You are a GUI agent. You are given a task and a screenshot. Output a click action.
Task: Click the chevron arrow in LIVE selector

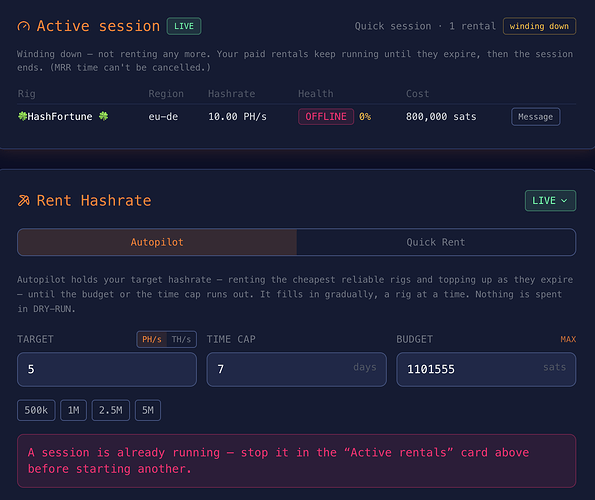tap(564, 201)
